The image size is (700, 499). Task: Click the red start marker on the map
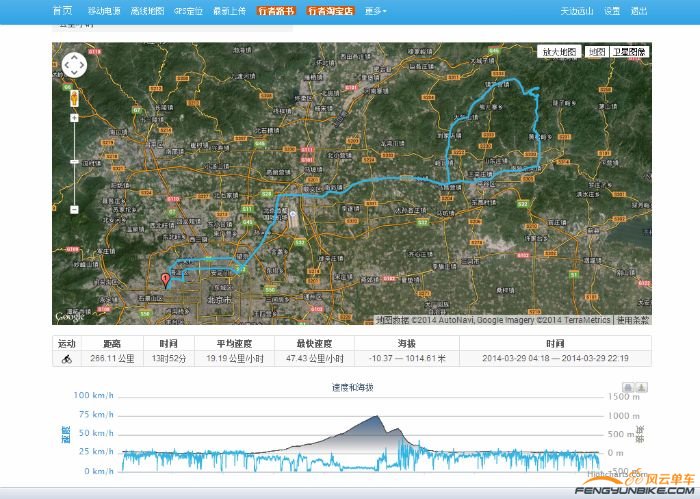[165, 281]
